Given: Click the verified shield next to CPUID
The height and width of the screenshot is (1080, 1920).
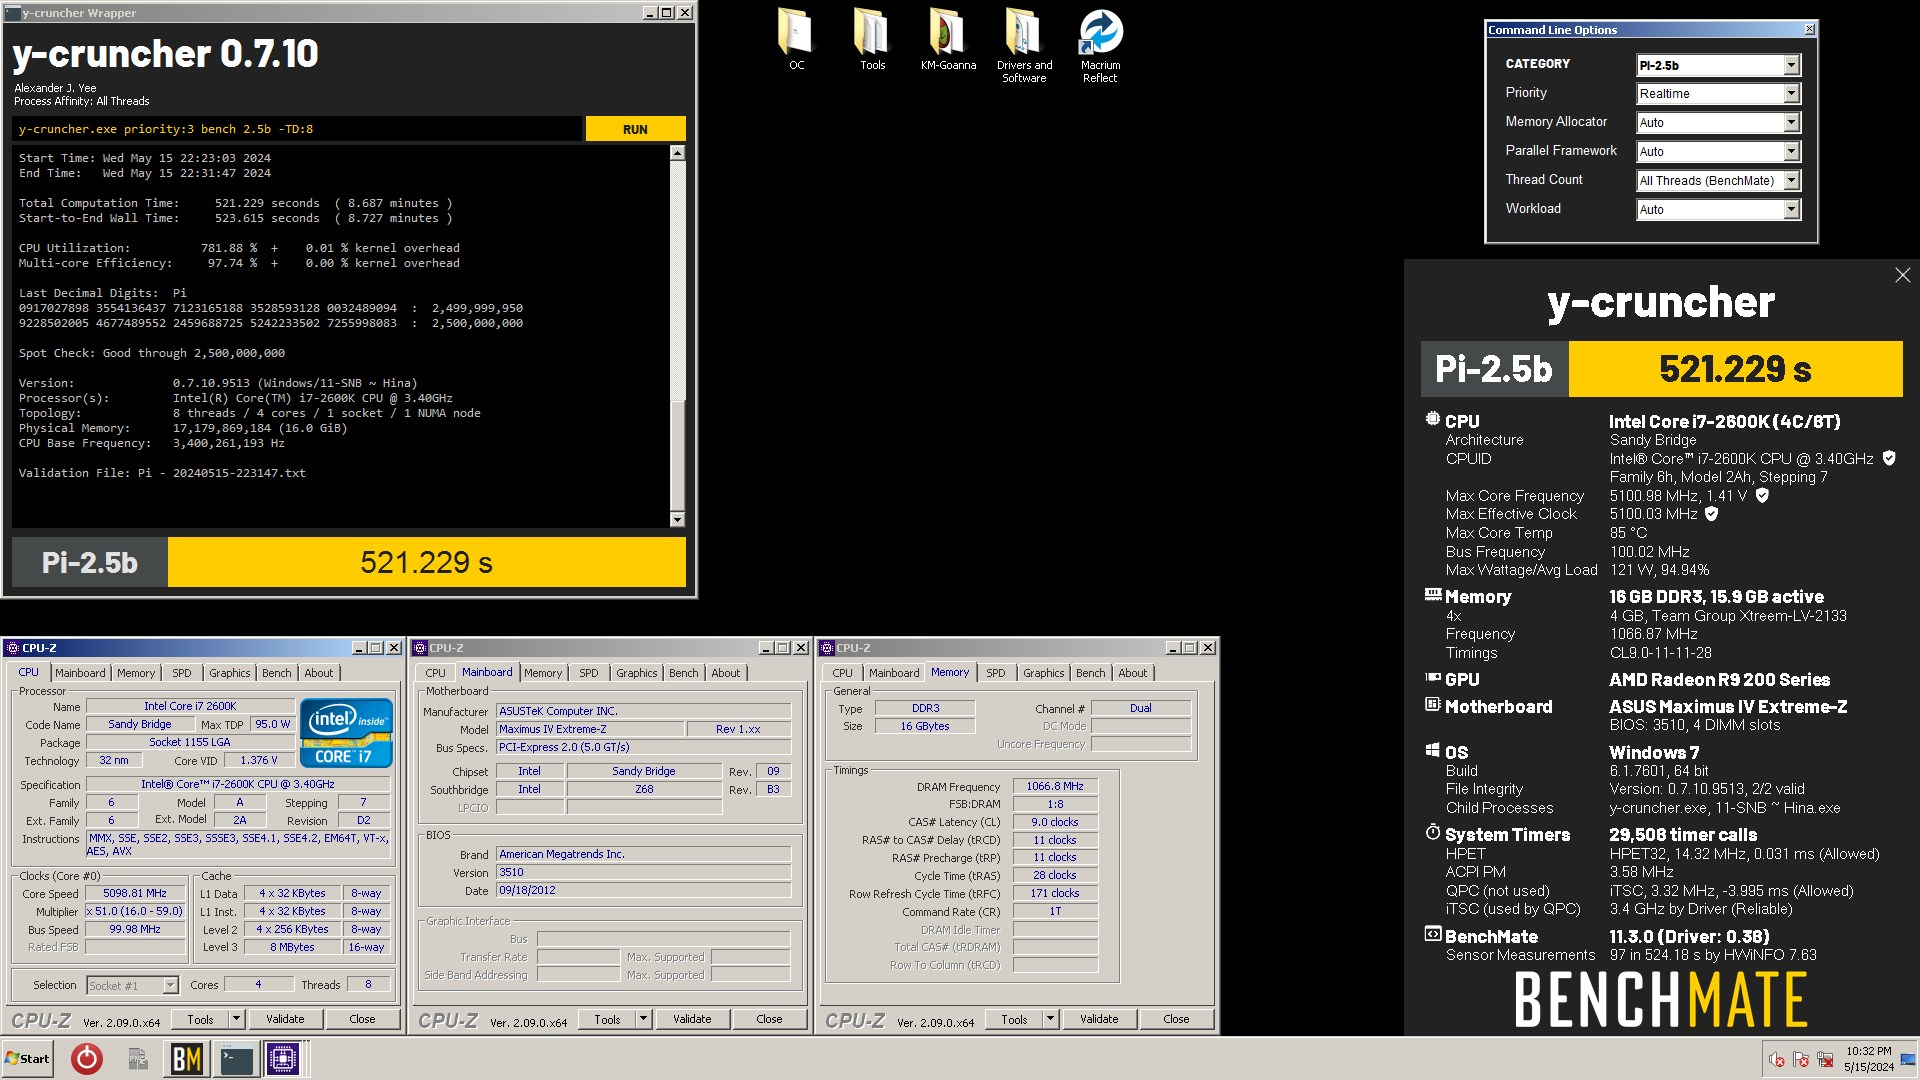Looking at the screenshot, I should (1889, 458).
